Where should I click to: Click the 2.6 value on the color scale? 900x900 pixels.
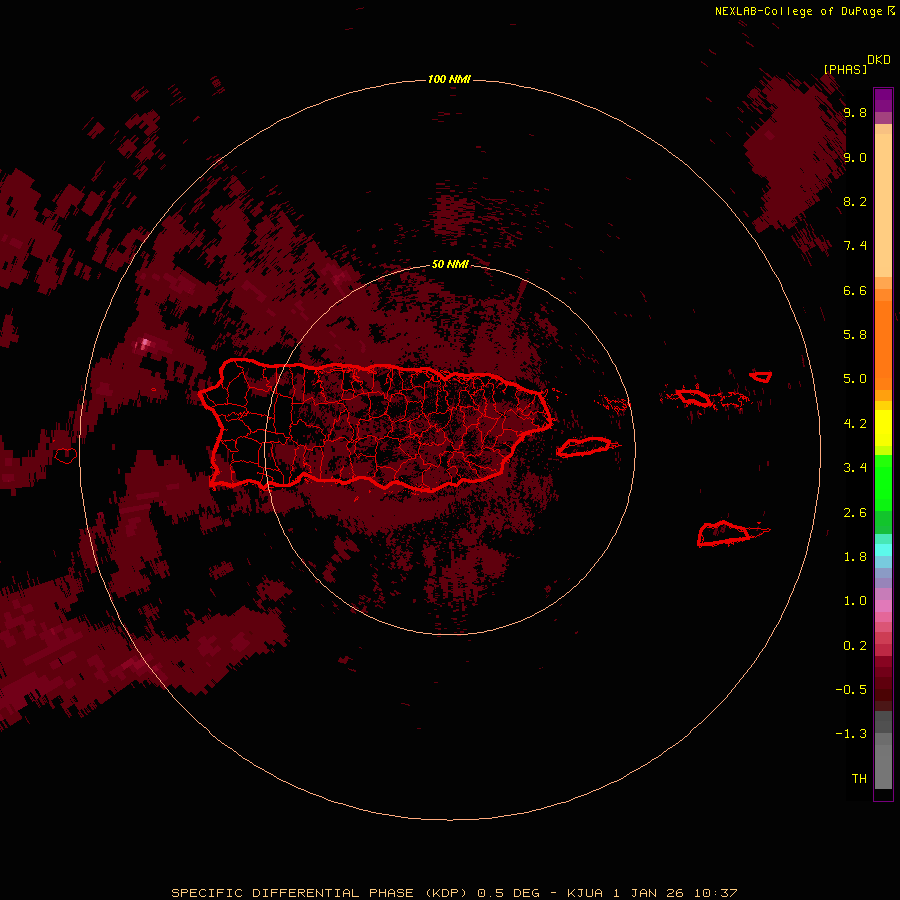(x=855, y=513)
